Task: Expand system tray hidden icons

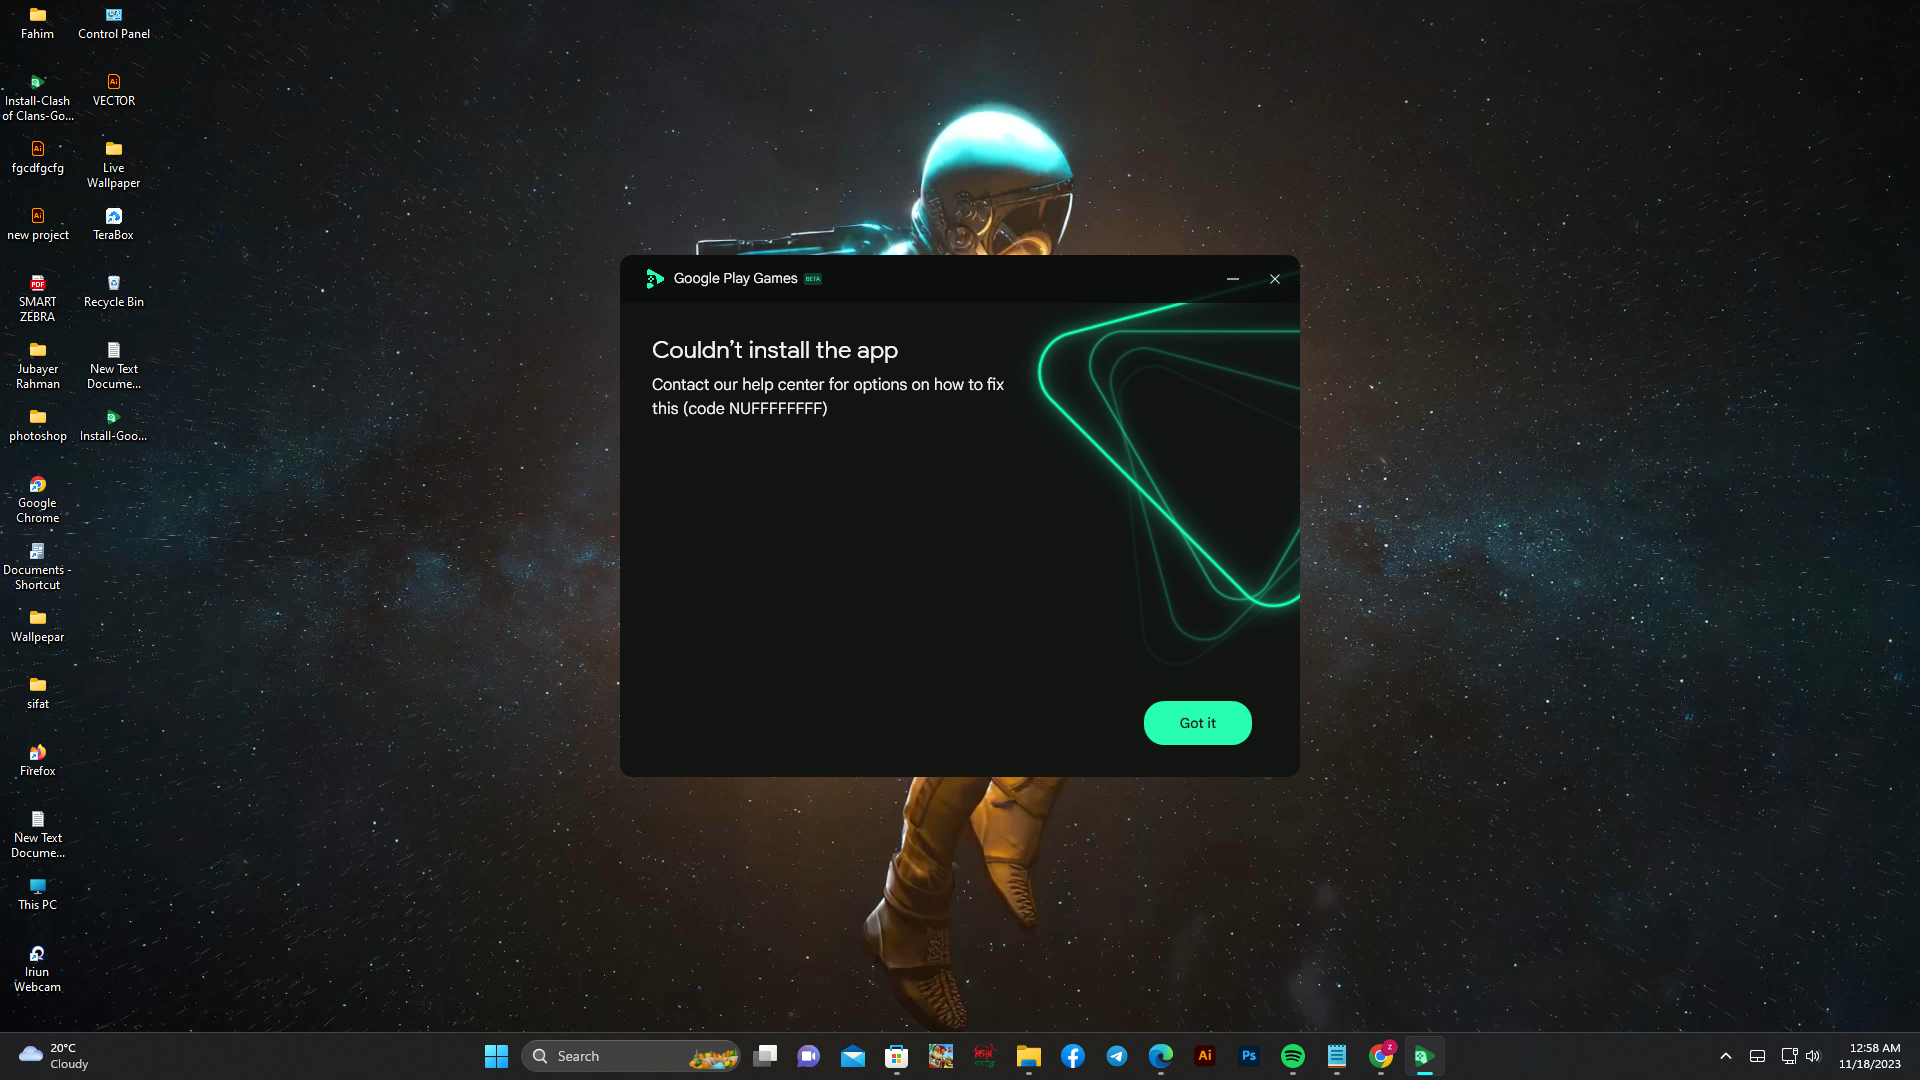Action: coord(1726,1055)
